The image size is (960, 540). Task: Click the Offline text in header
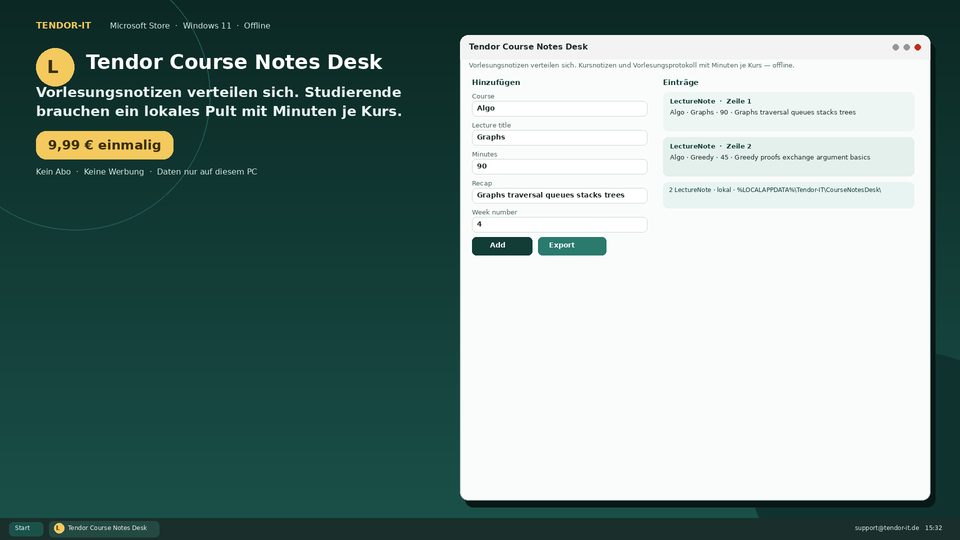tap(257, 26)
